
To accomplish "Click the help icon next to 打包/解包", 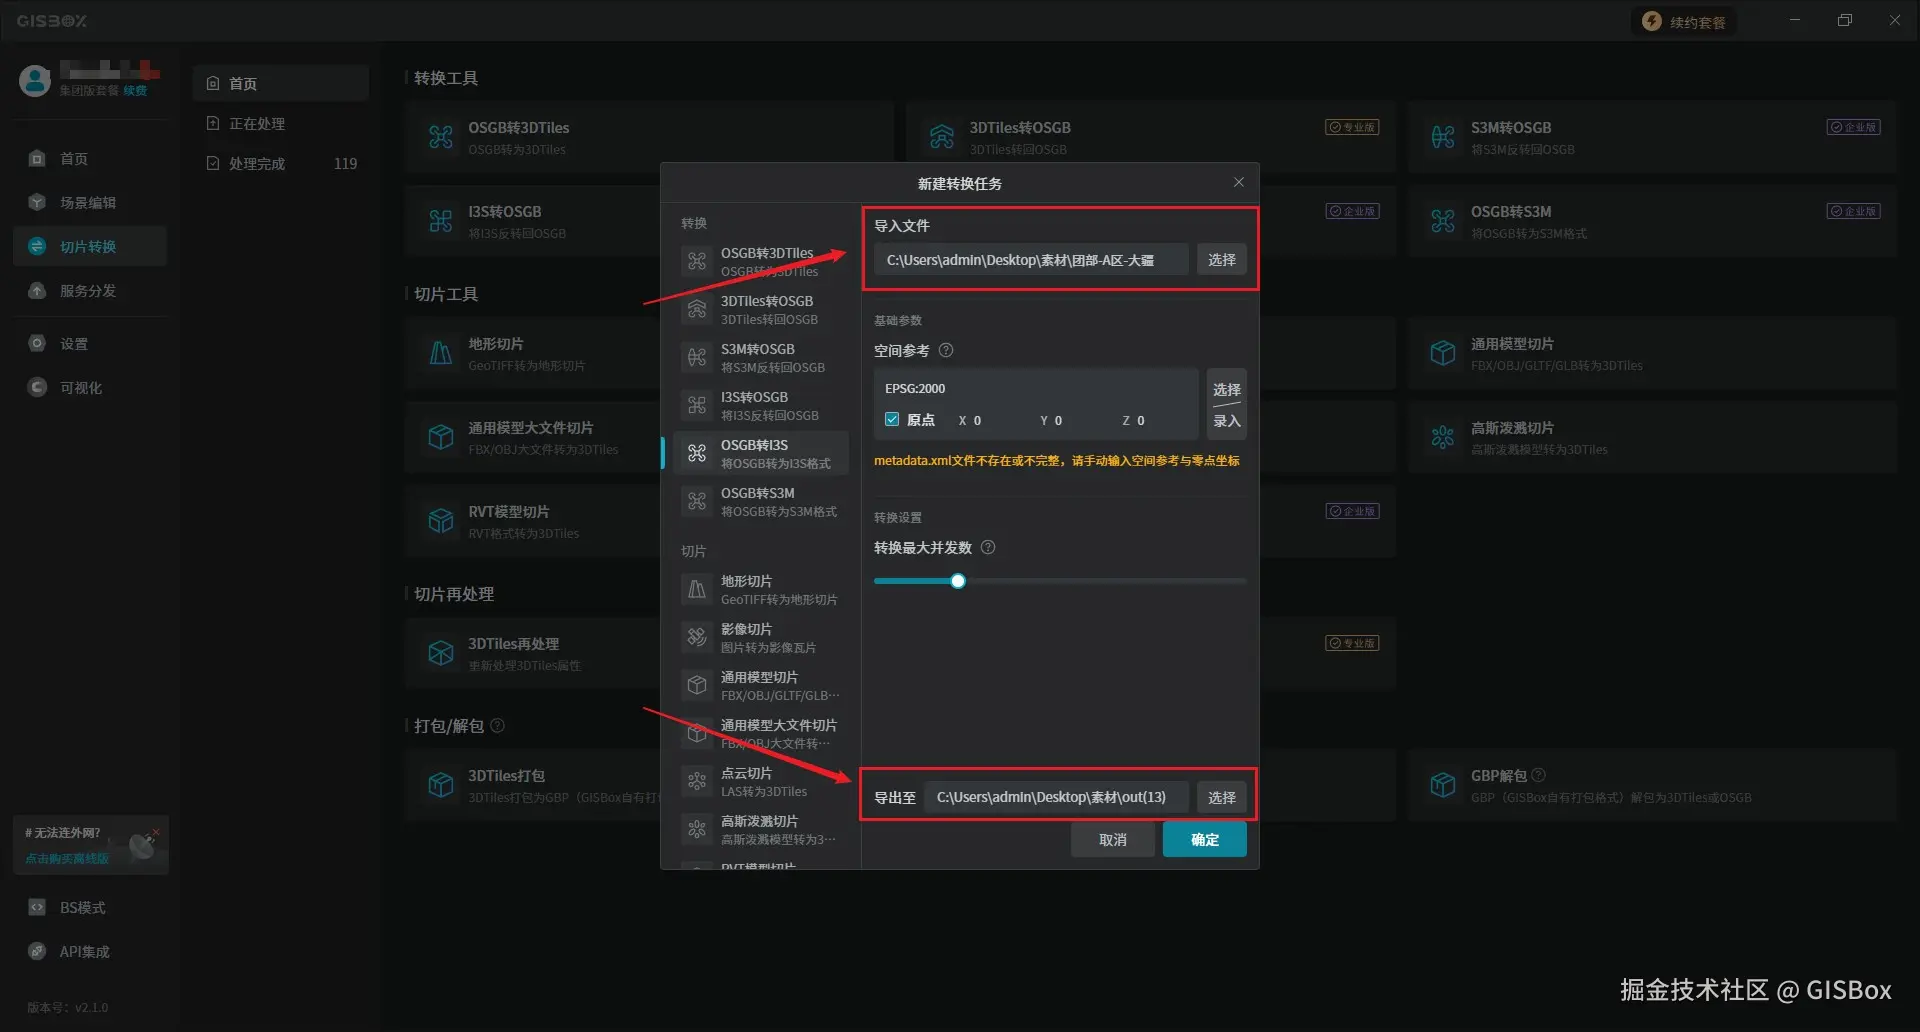I will coord(498,725).
